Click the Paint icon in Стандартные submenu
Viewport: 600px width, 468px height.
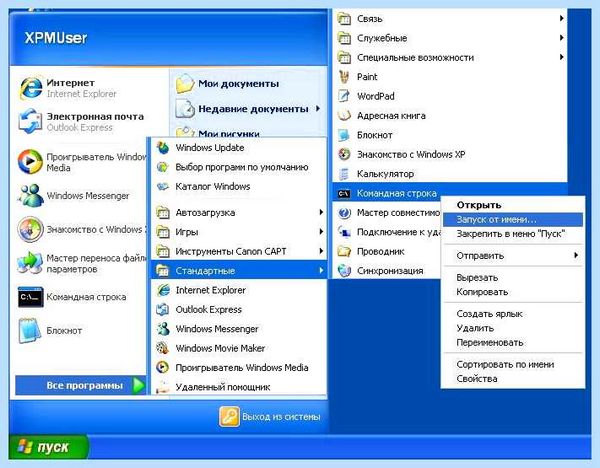(344, 77)
